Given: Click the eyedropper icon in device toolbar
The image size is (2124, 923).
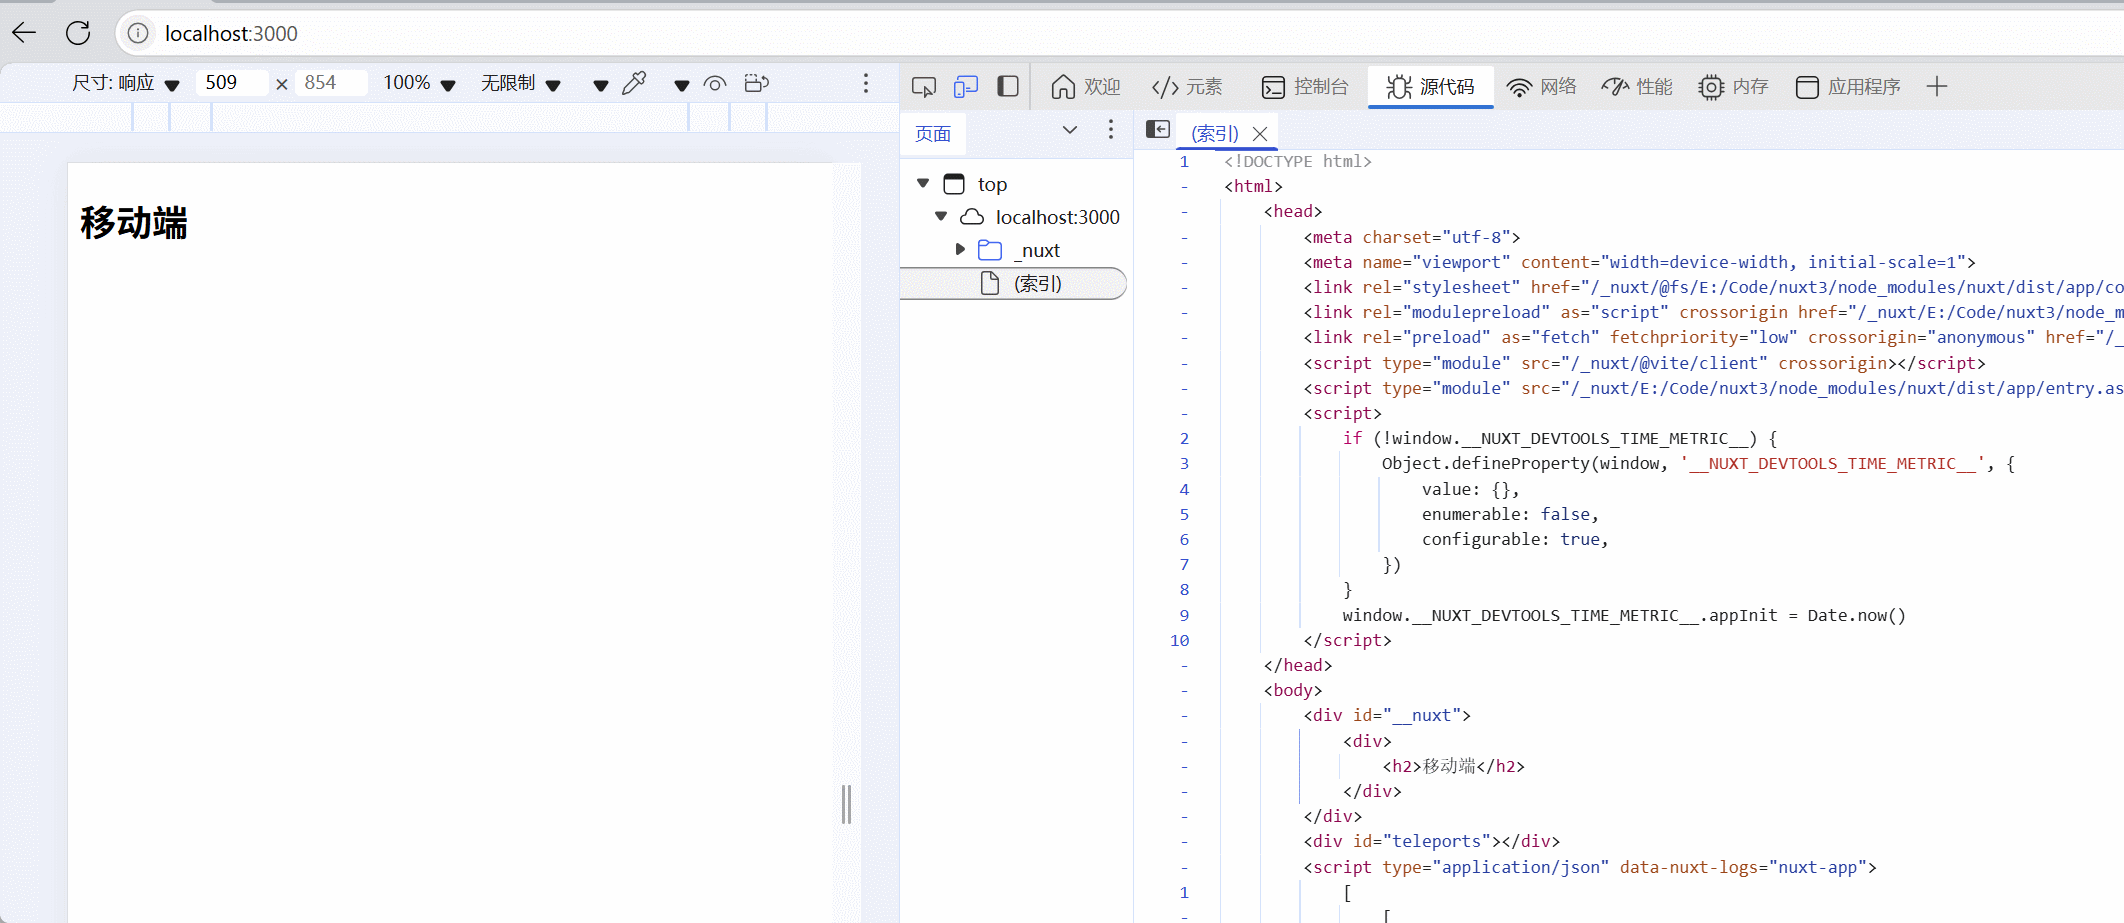Looking at the screenshot, I should tap(634, 83).
